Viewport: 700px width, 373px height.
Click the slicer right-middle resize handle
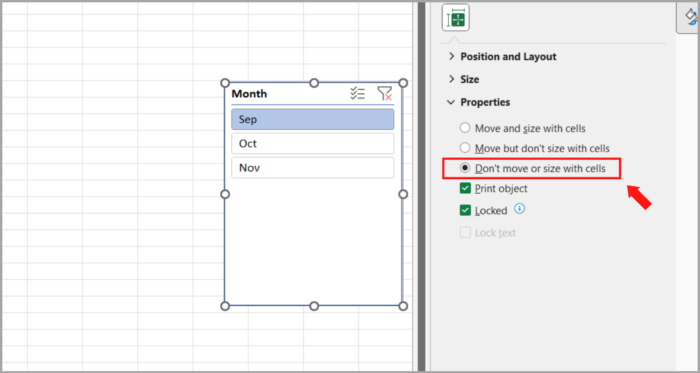[x=403, y=194]
